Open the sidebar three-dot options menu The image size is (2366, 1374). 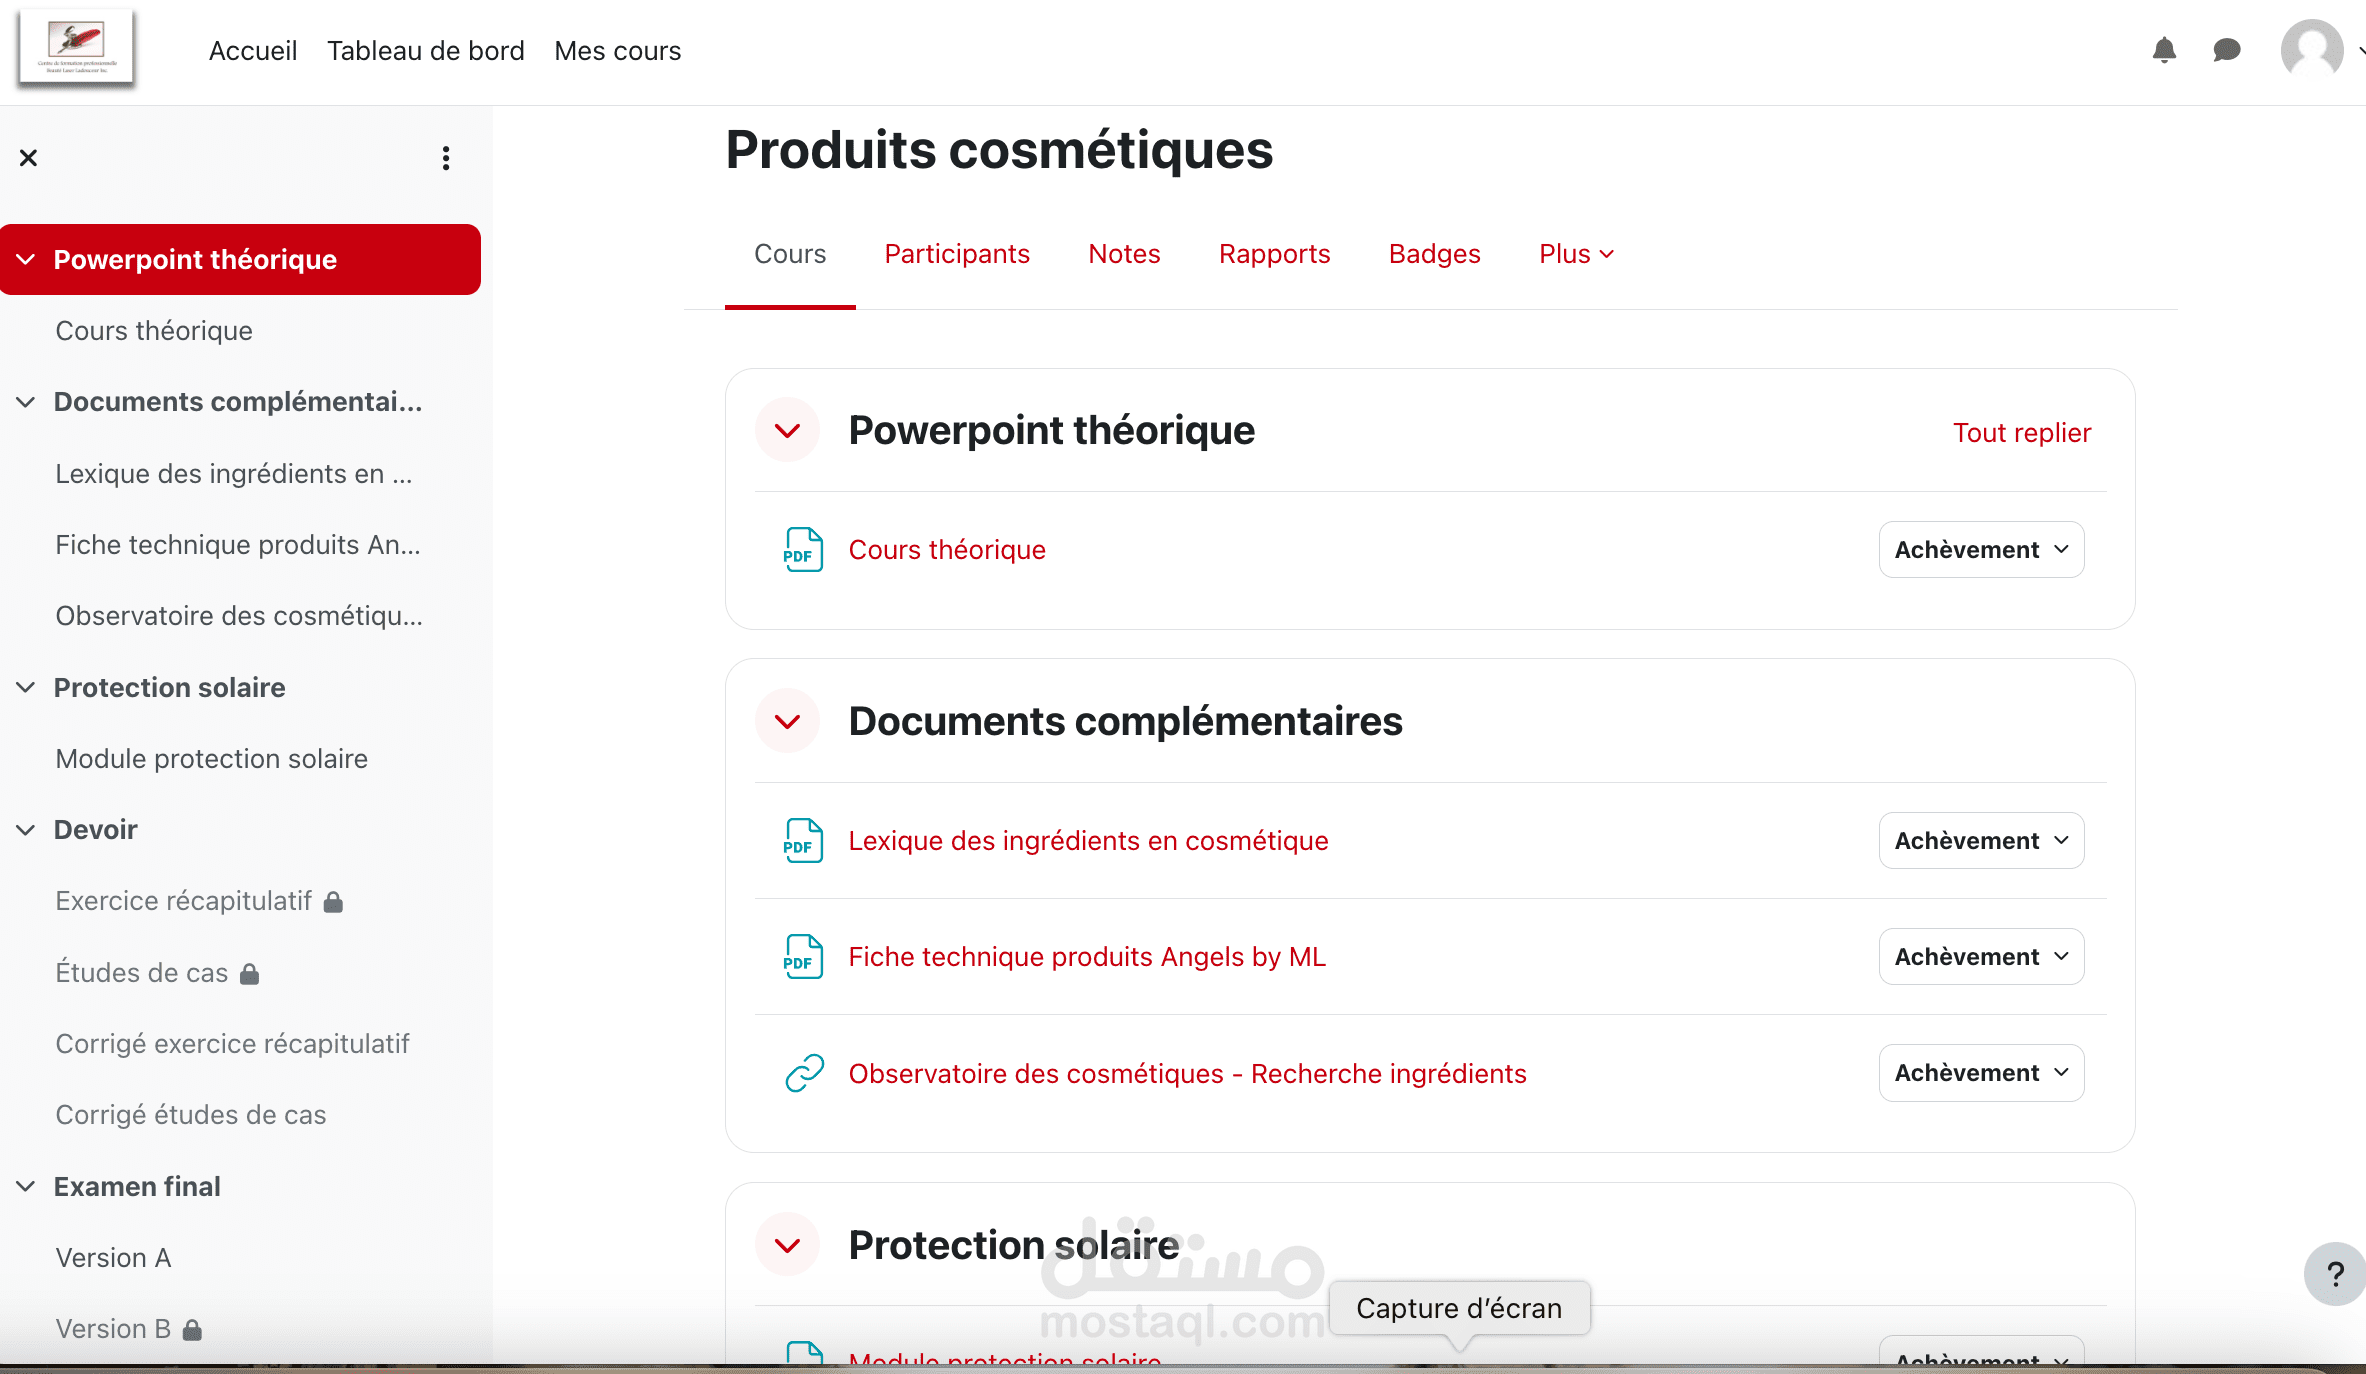point(446,158)
